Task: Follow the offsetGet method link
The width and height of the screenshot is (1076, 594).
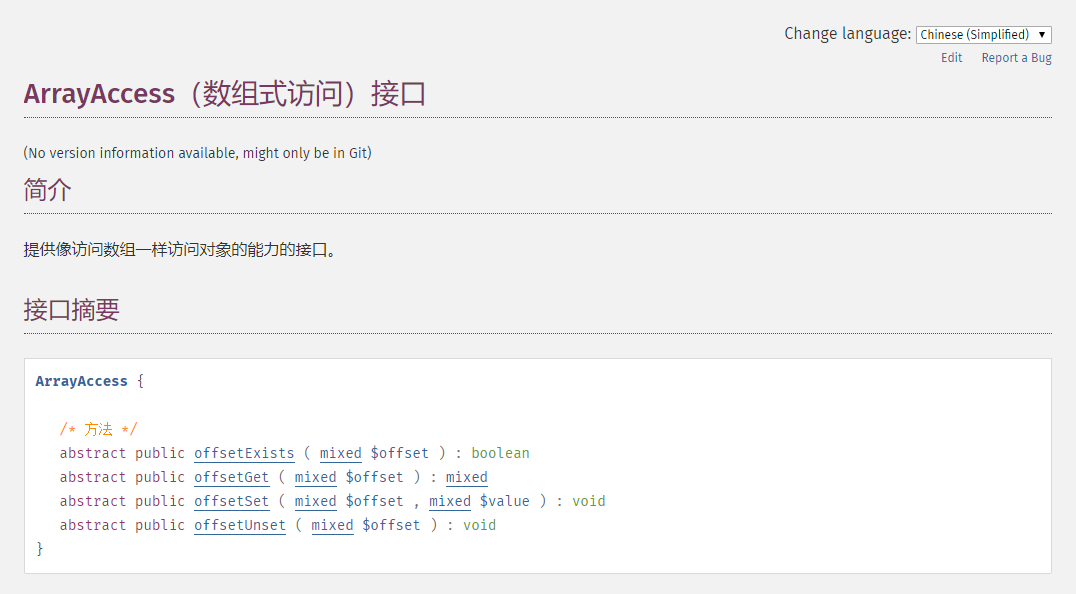Action: pyautogui.click(x=231, y=477)
